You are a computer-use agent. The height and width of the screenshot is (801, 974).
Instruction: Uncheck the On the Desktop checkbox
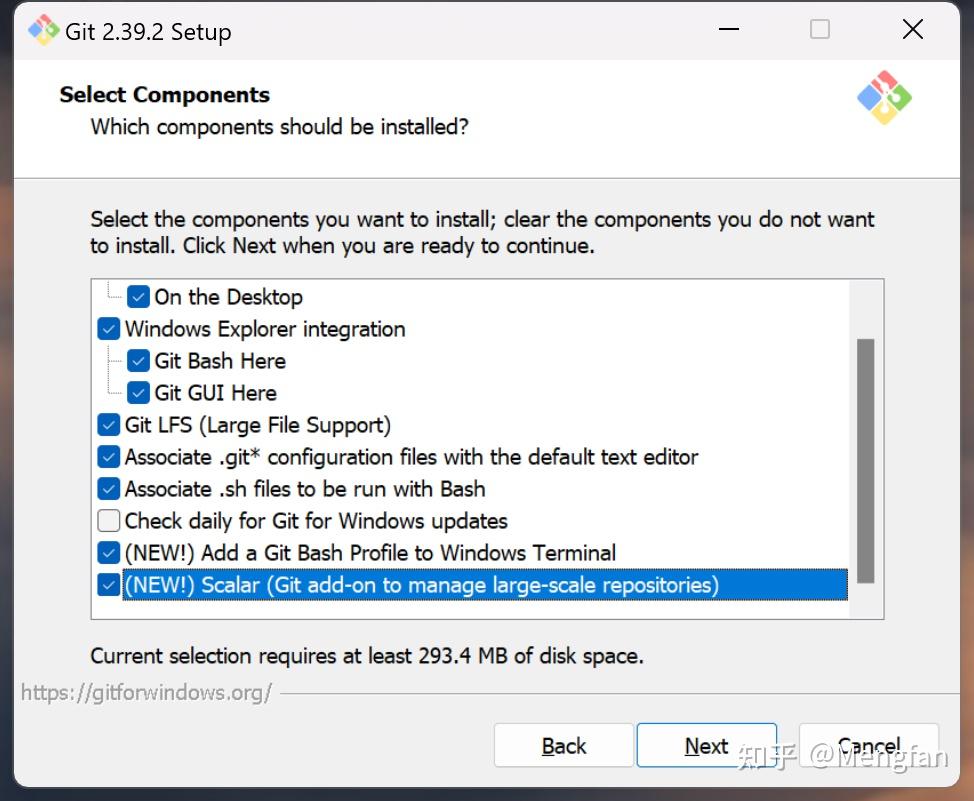point(139,297)
